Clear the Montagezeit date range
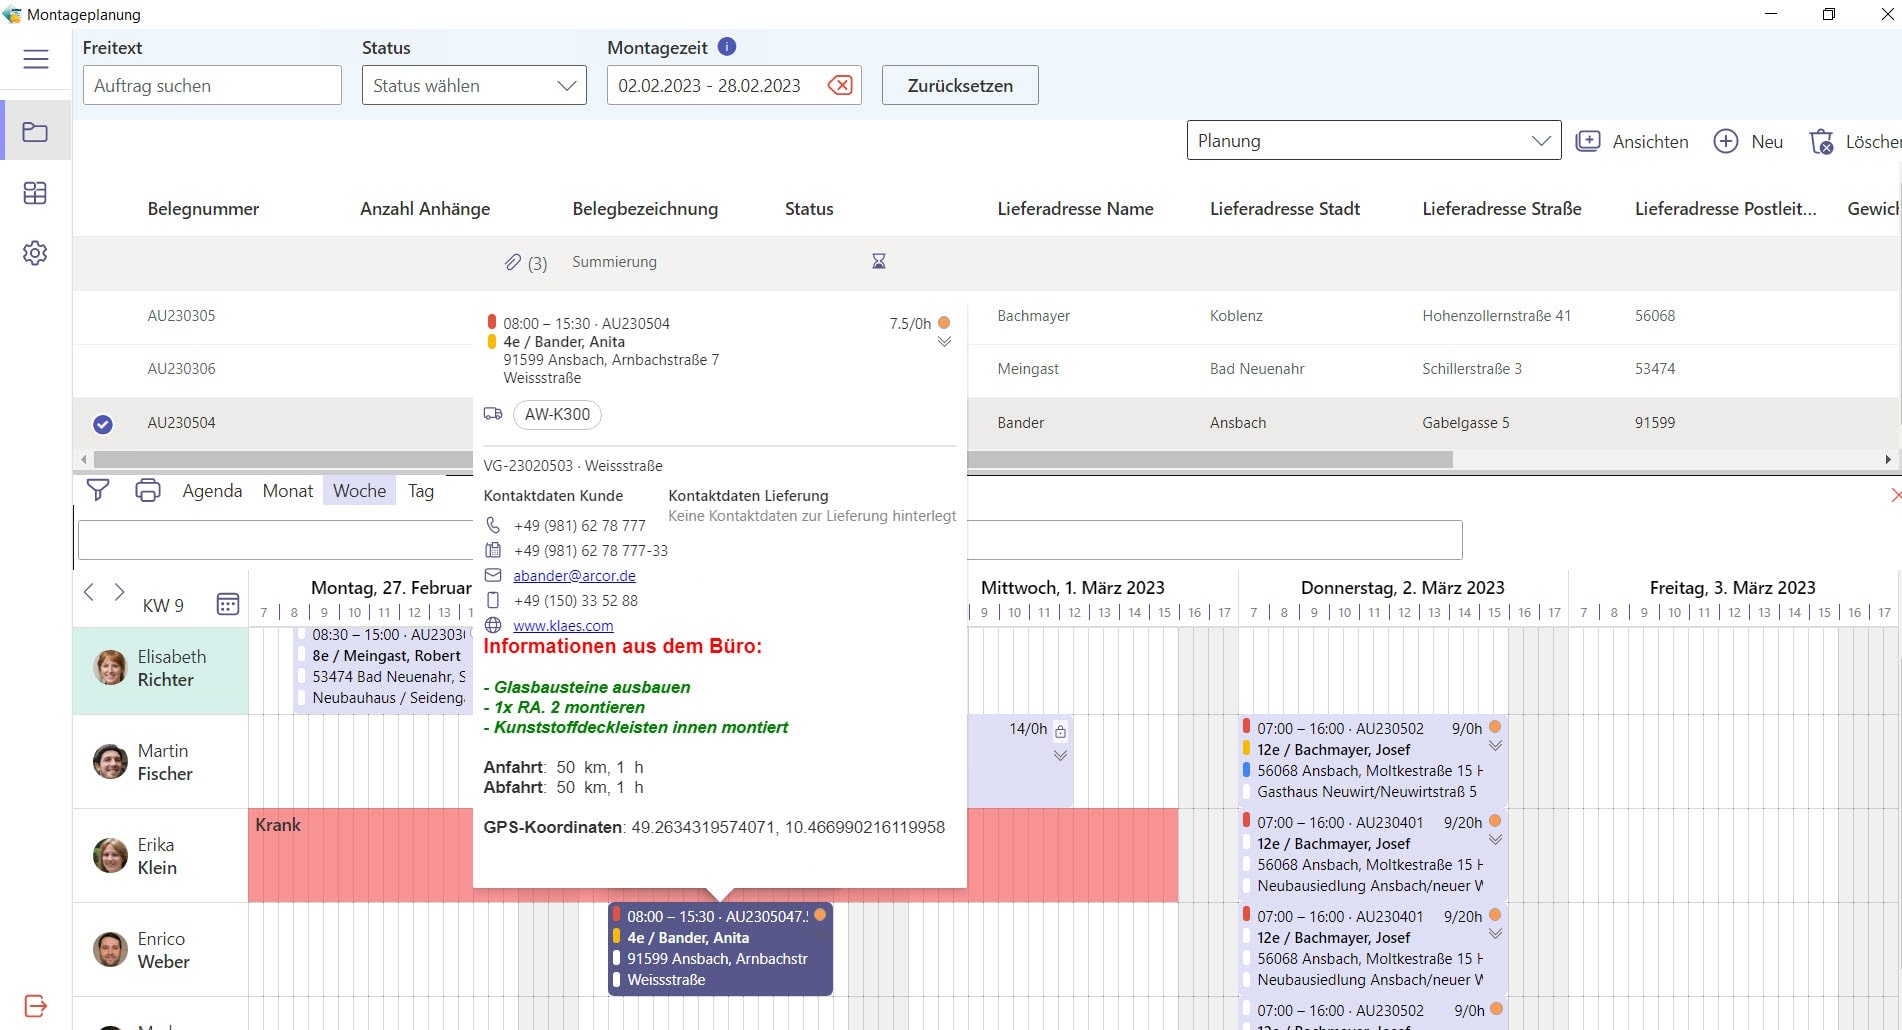1902x1030 pixels. click(x=840, y=85)
